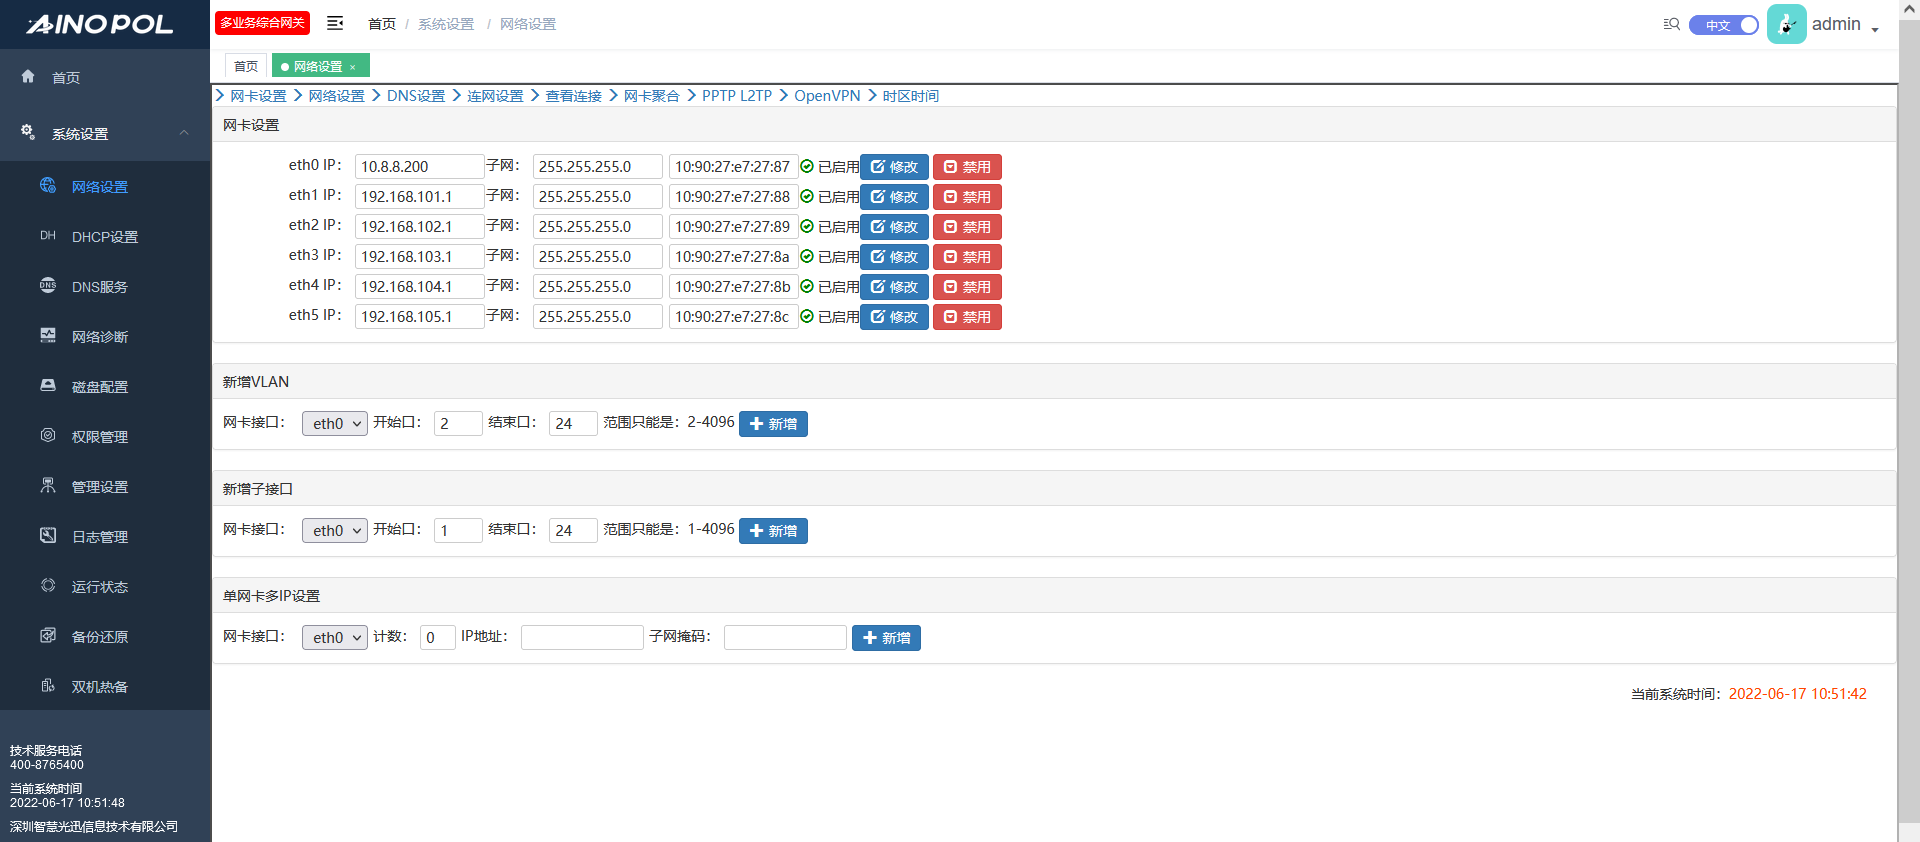Open the OpenVPN navigation item

826,96
